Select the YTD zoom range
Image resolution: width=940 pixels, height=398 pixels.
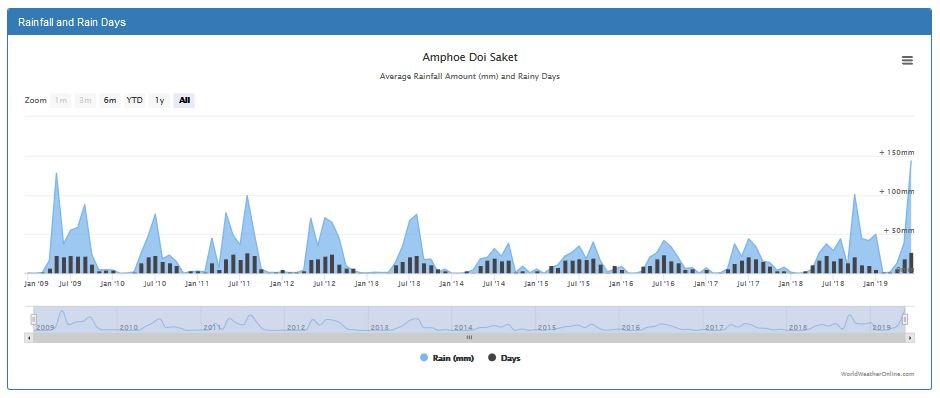point(134,100)
